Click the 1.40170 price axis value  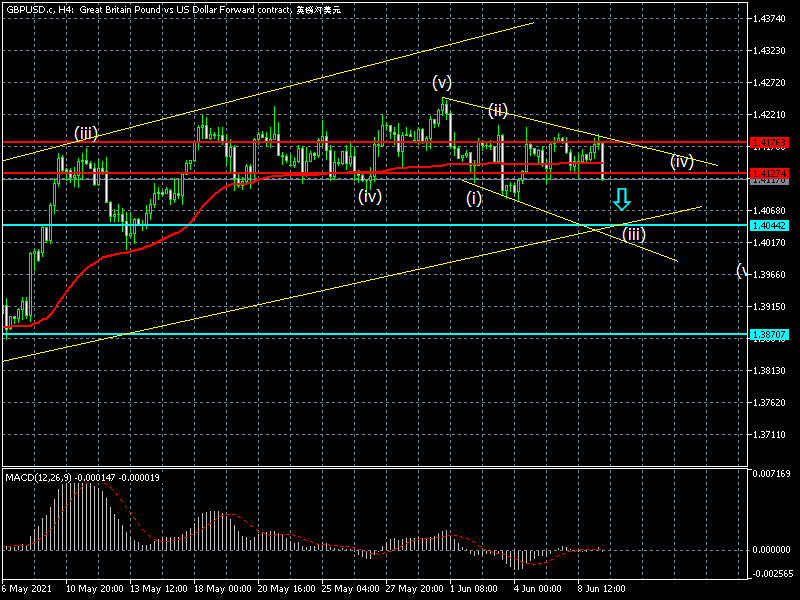(769, 243)
